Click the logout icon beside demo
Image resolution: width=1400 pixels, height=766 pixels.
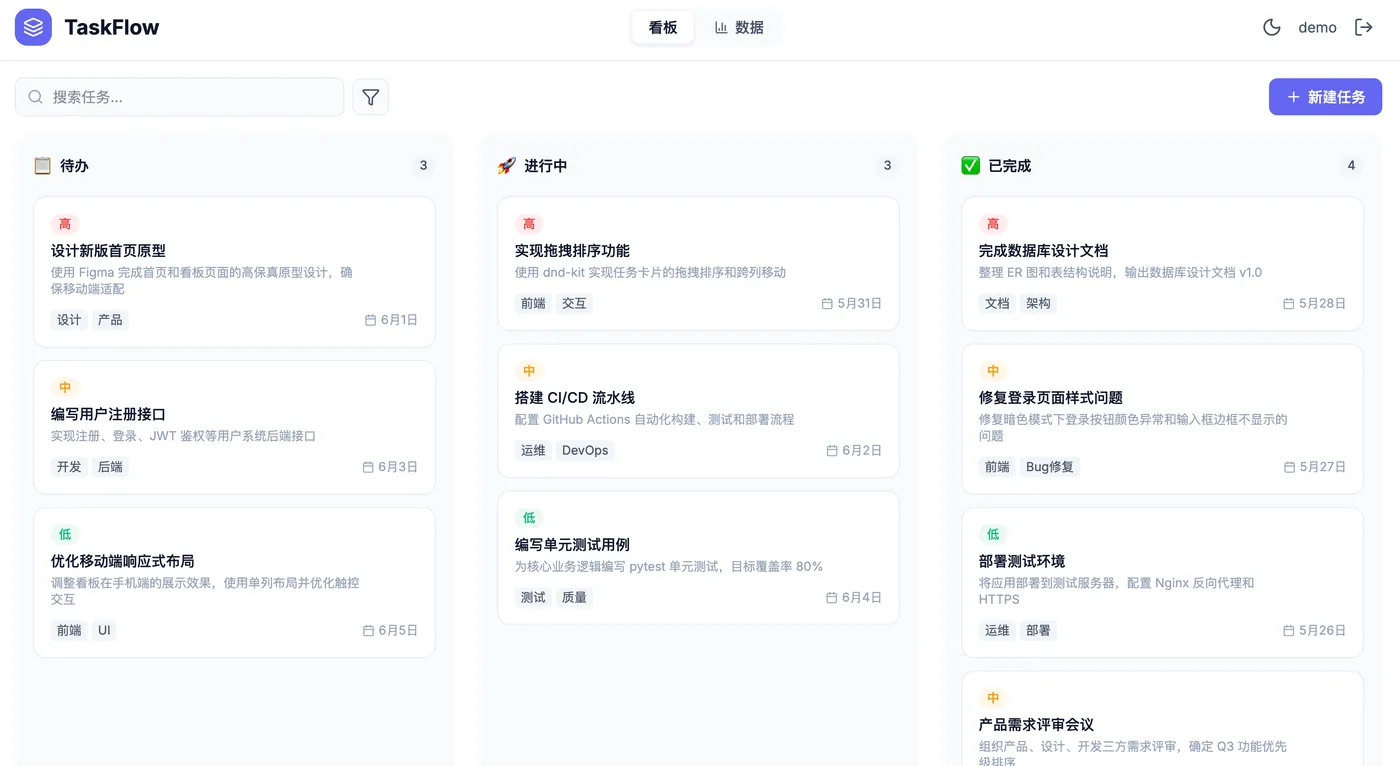tap(1363, 27)
